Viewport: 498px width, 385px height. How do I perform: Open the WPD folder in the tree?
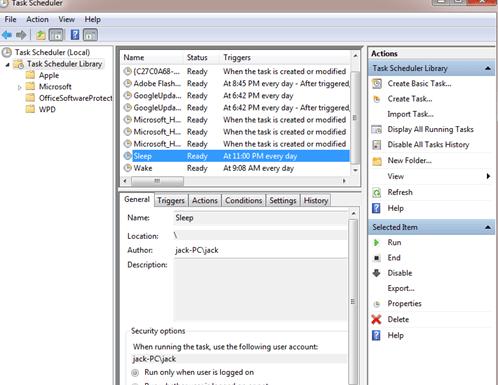pyautogui.click(x=47, y=109)
